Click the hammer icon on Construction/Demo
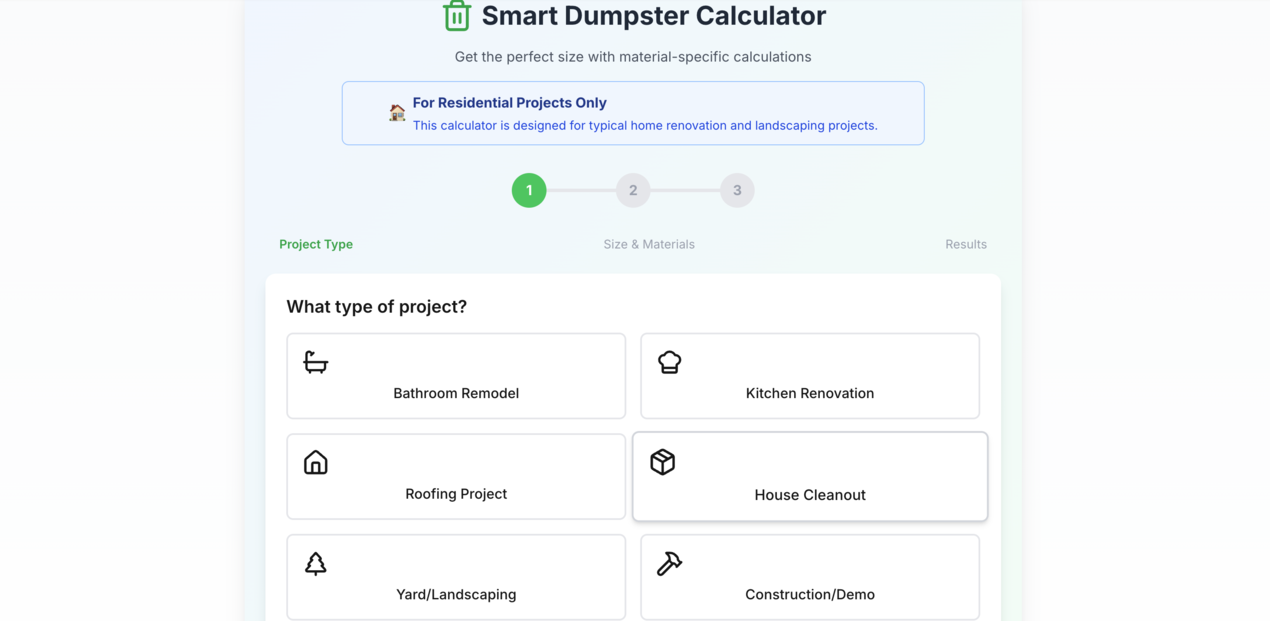1270x621 pixels. point(670,563)
